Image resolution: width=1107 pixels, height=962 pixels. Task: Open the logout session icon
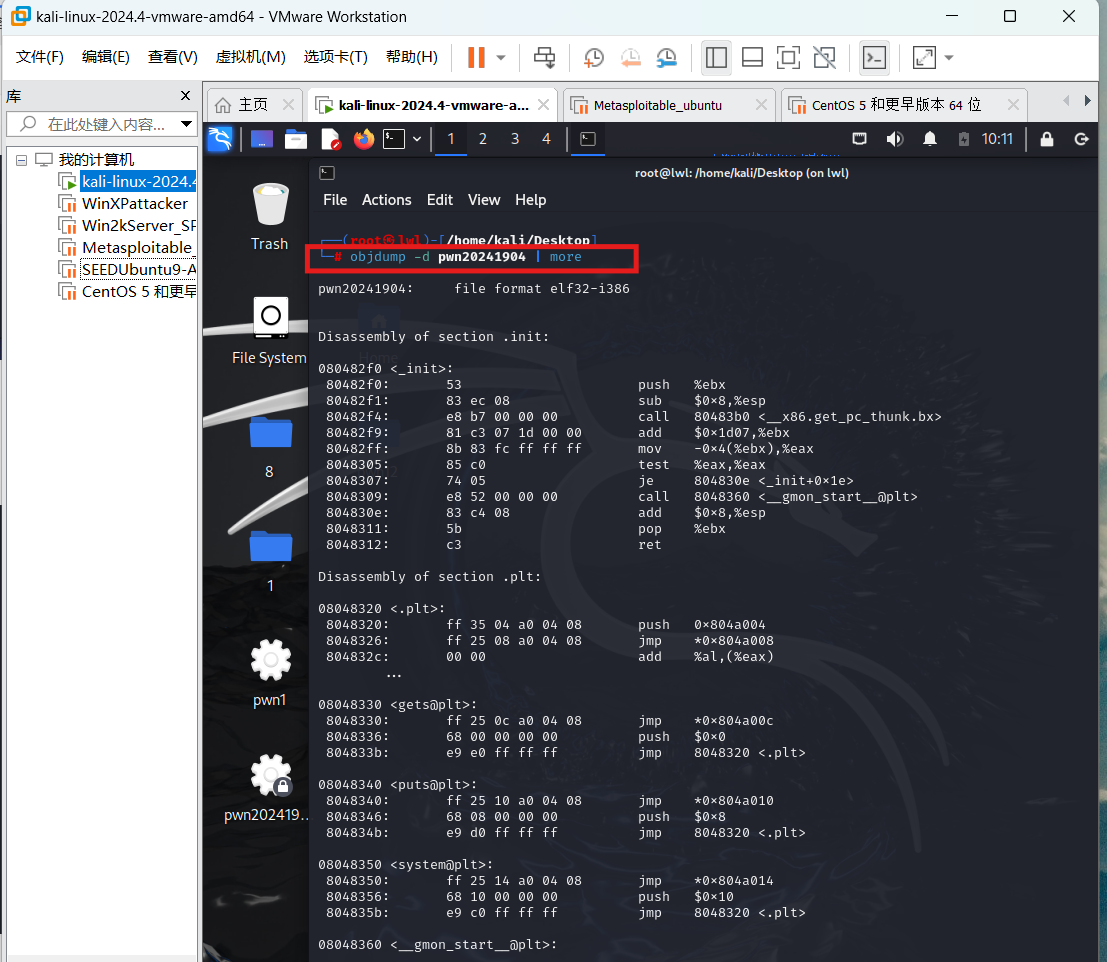(x=1081, y=139)
